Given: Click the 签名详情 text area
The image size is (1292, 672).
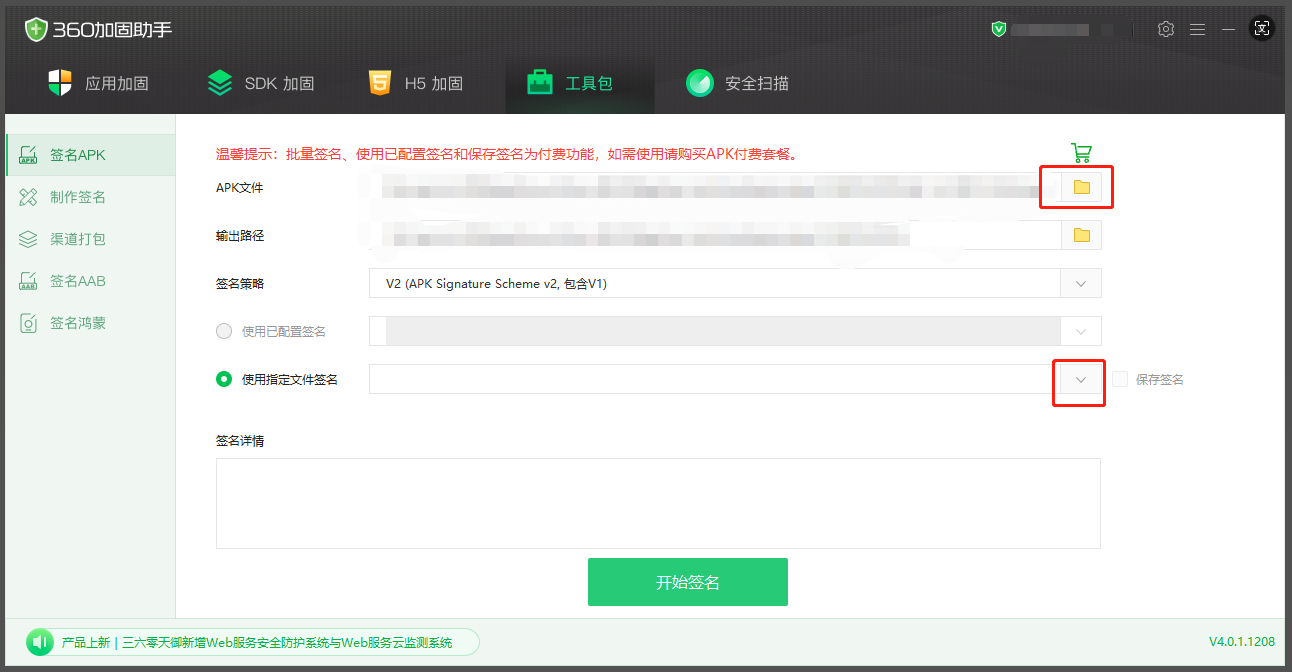Looking at the screenshot, I should pos(658,503).
